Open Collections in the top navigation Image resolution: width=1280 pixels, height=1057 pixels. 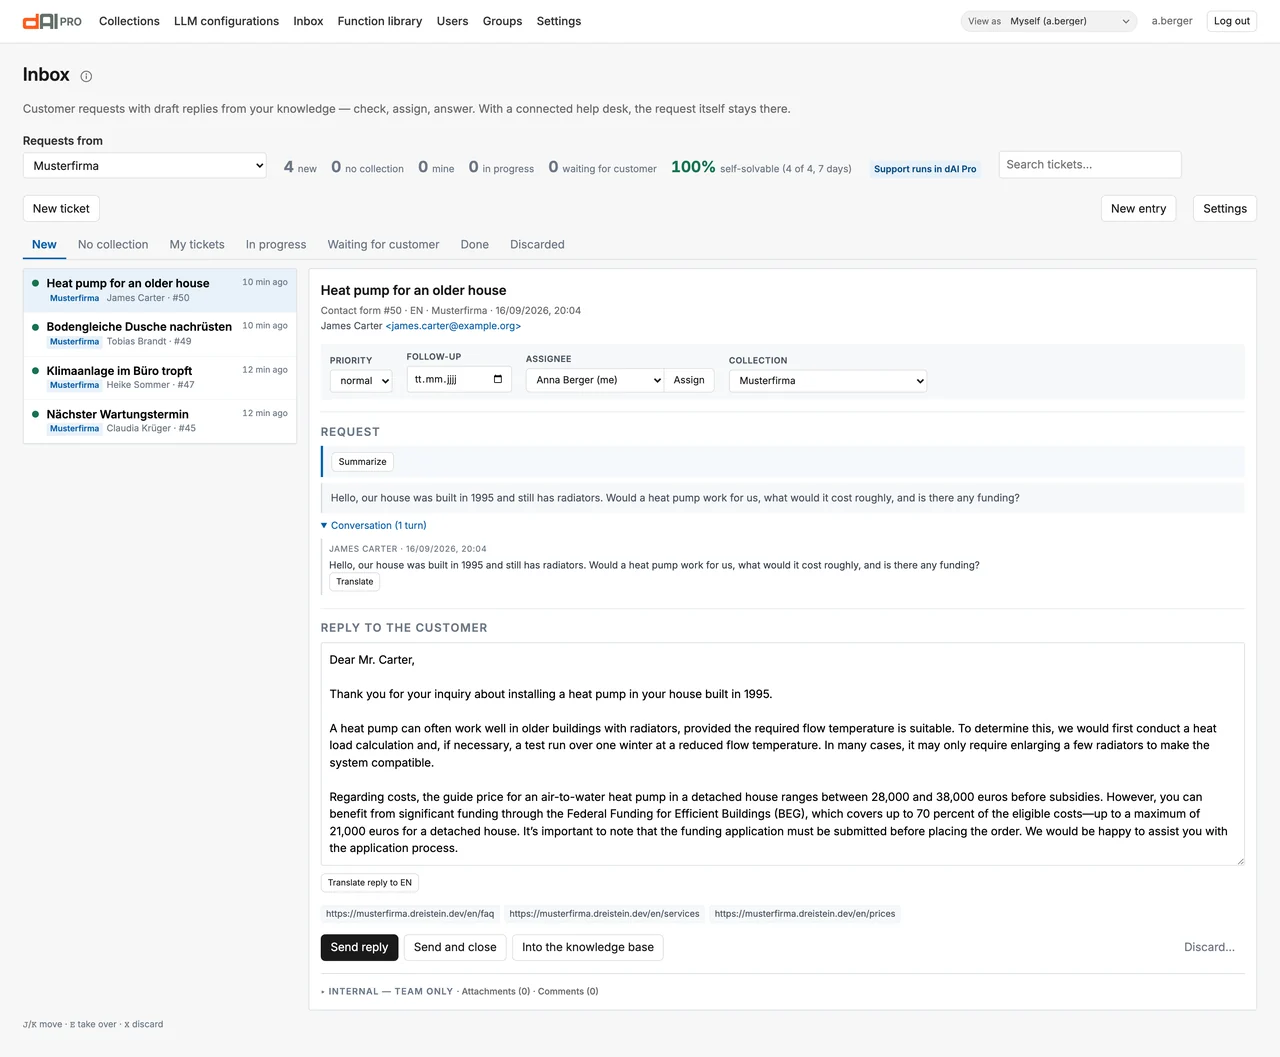click(129, 21)
